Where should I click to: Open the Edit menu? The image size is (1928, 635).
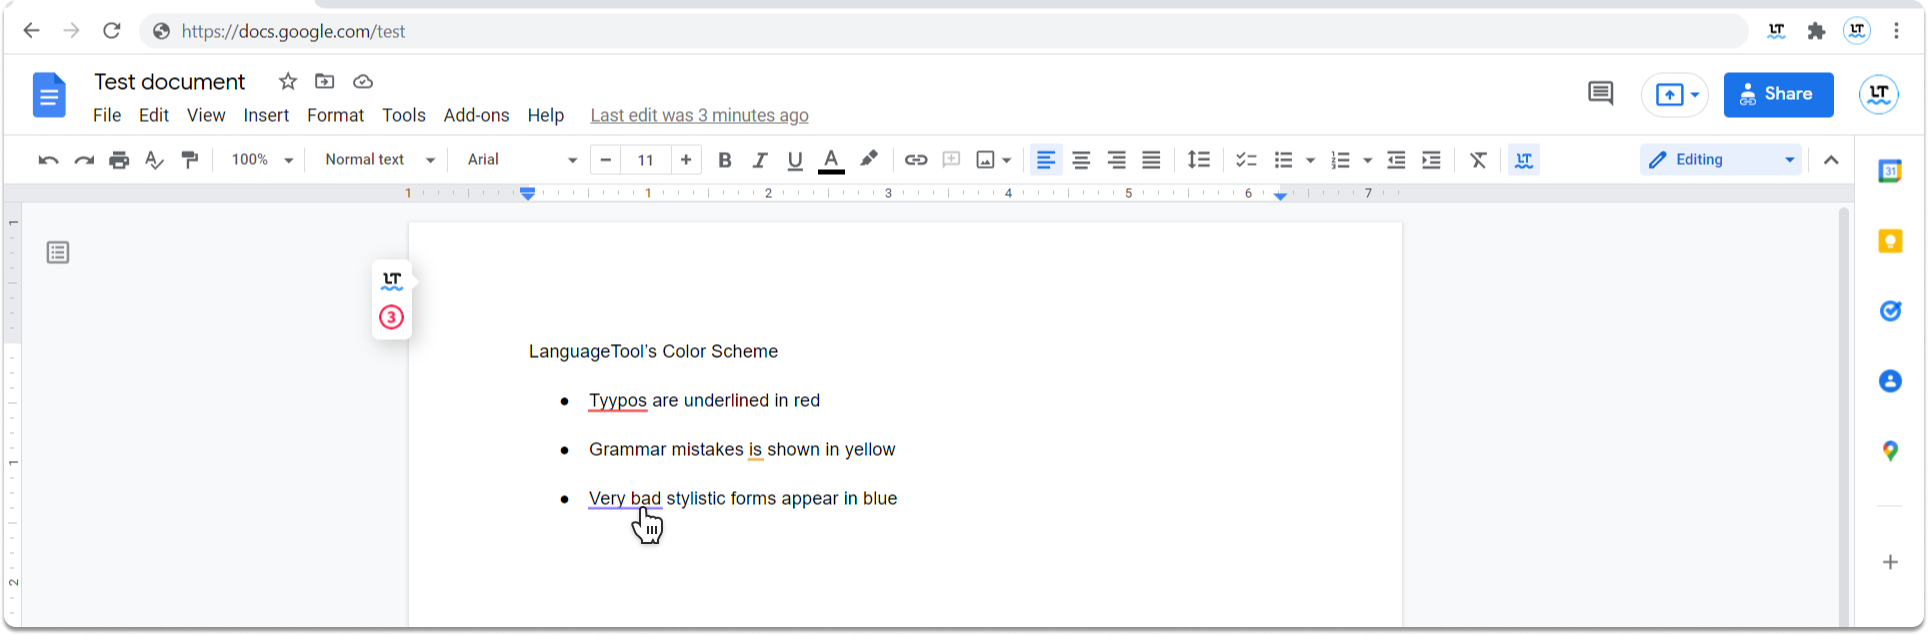click(154, 116)
